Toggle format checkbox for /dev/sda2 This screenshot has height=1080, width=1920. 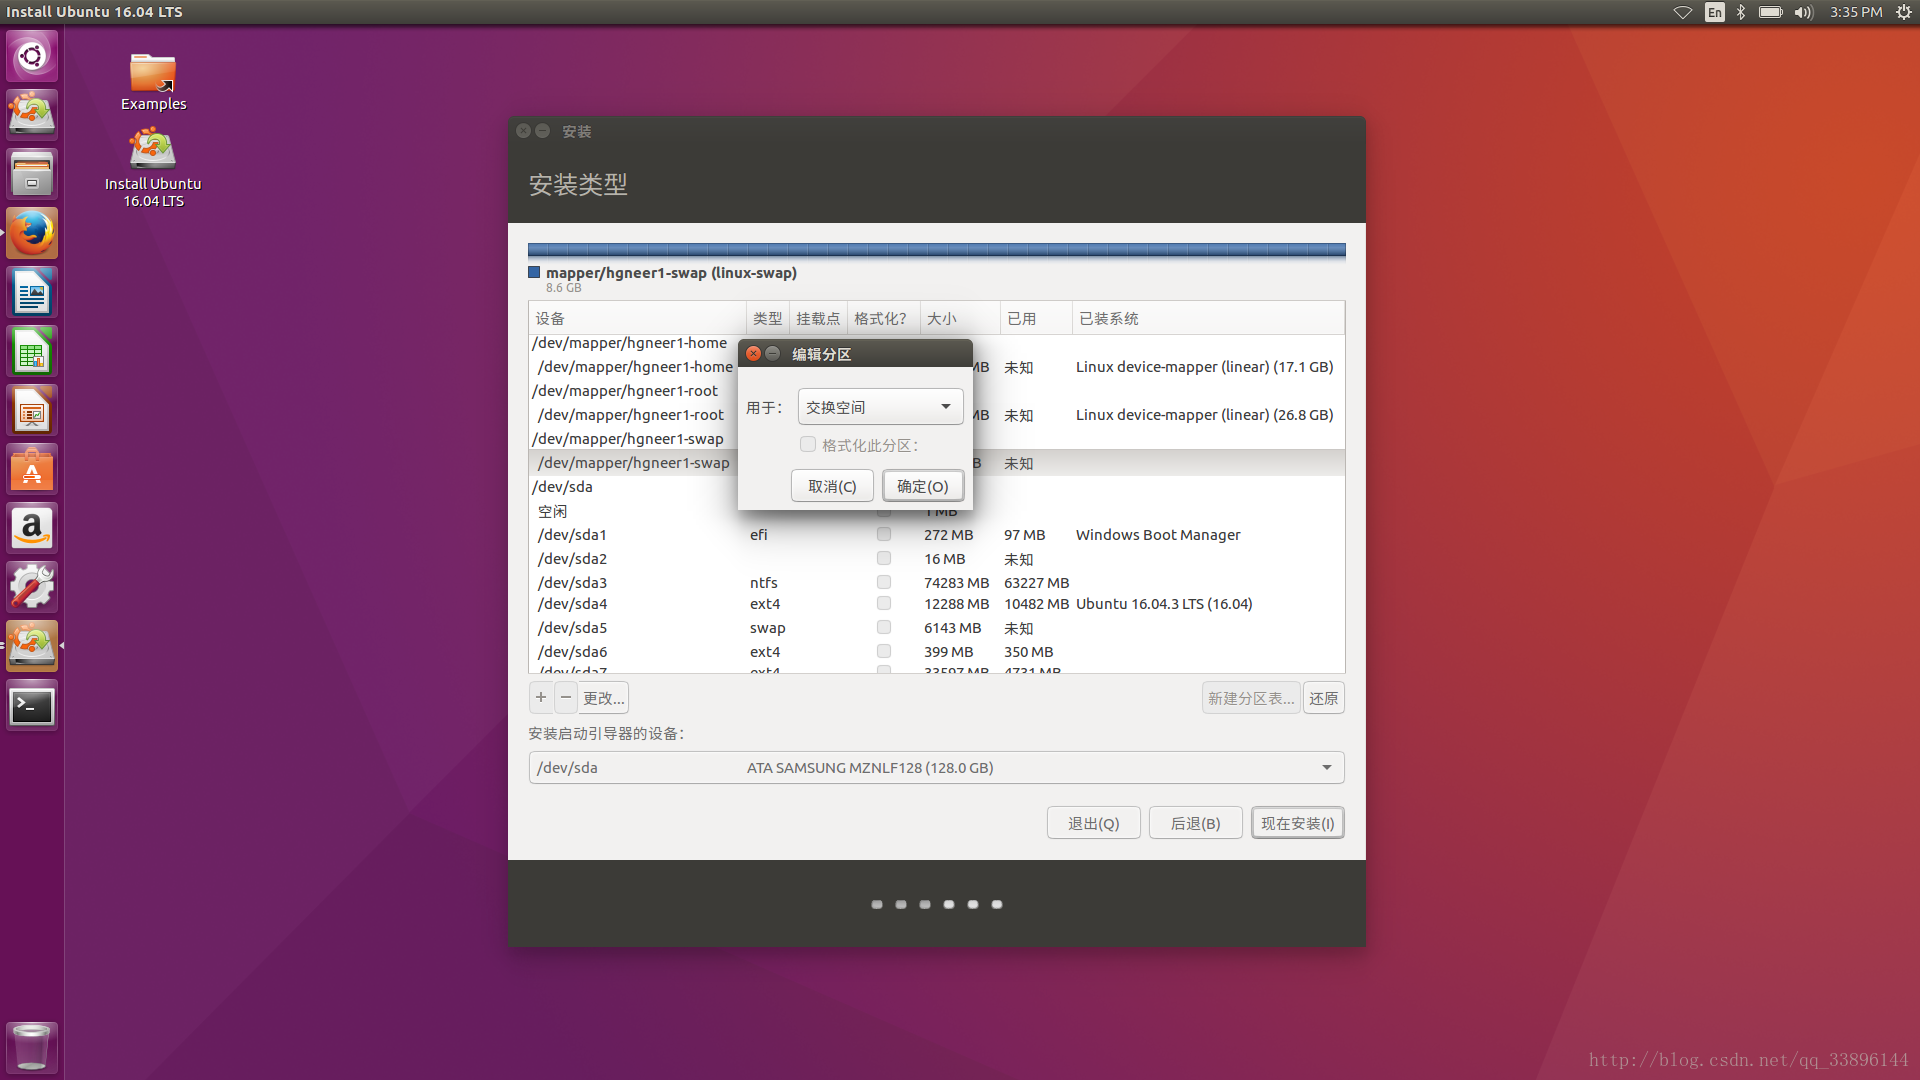point(884,559)
